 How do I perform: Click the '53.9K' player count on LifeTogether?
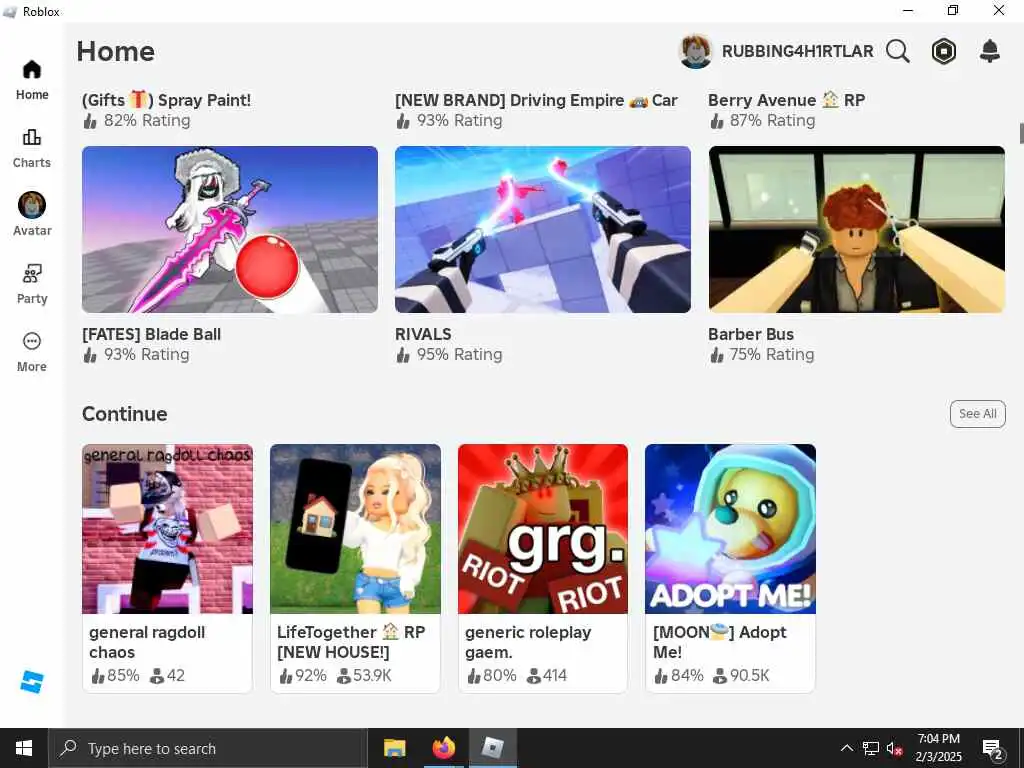pyautogui.click(x=372, y=675)
